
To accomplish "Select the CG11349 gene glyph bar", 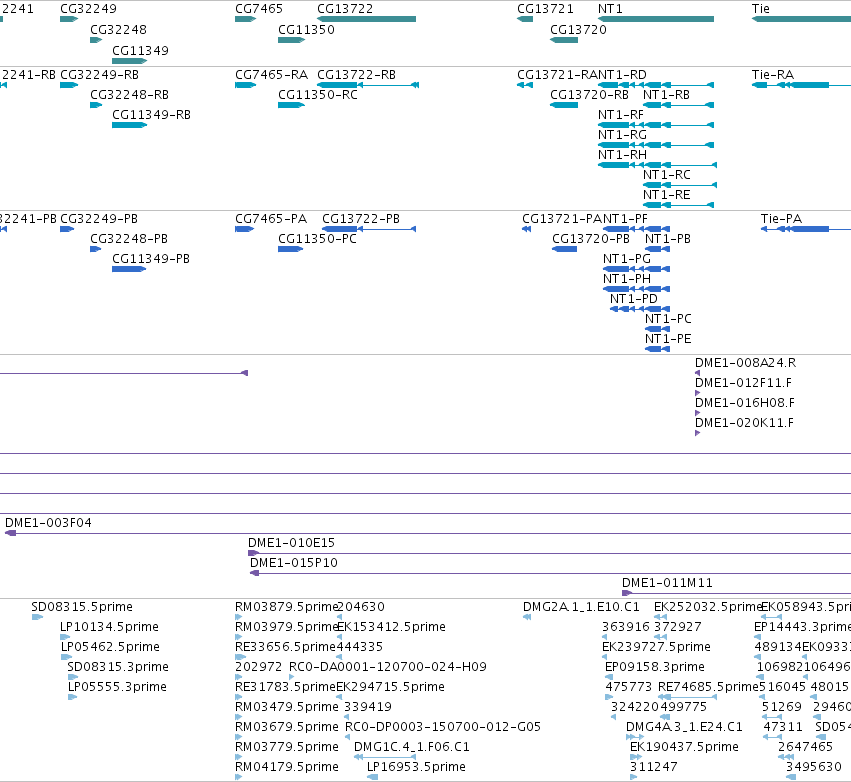I will [129, 61].
